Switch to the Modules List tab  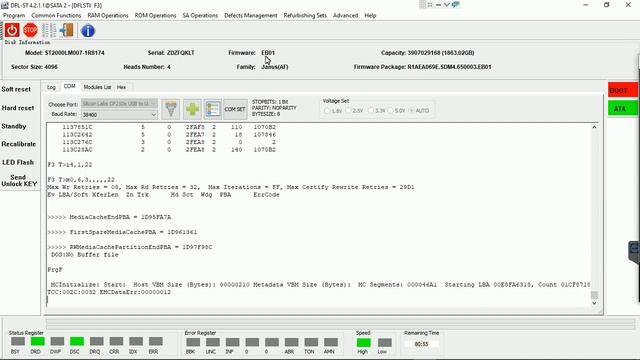[97, 87]
